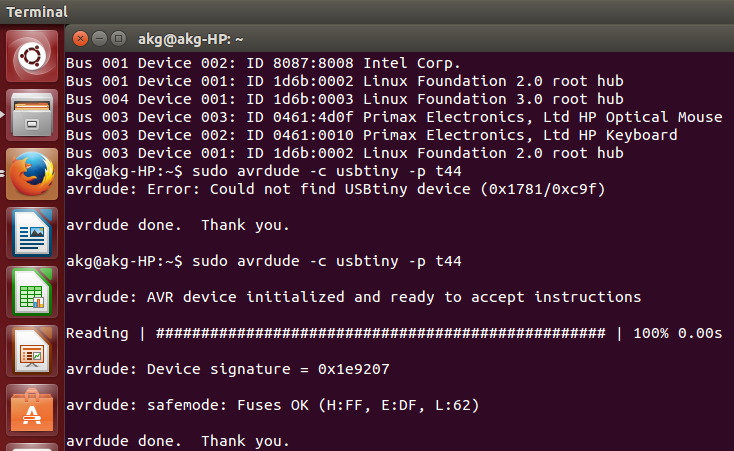Launch Firefox web browser
Viewport: 734px width, 451px height.
click(x=32, y=173)
